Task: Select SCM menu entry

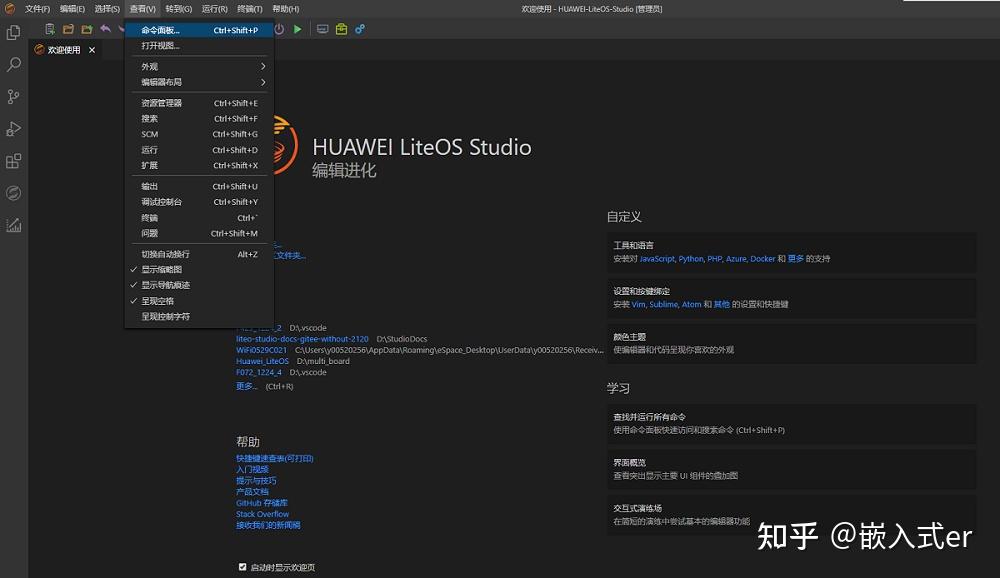Action: [x=199, y=134]
